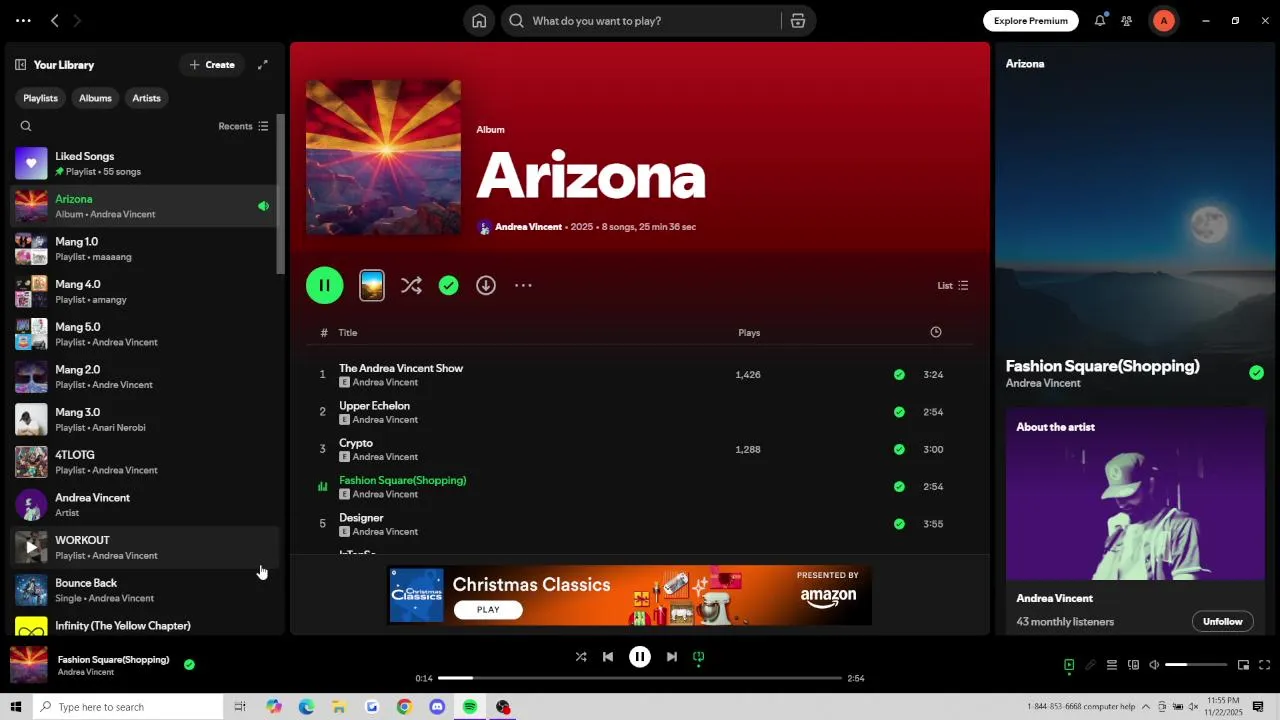
Task: Open the album preview thumbnail next to pause
Action: (x=372, y=286)
